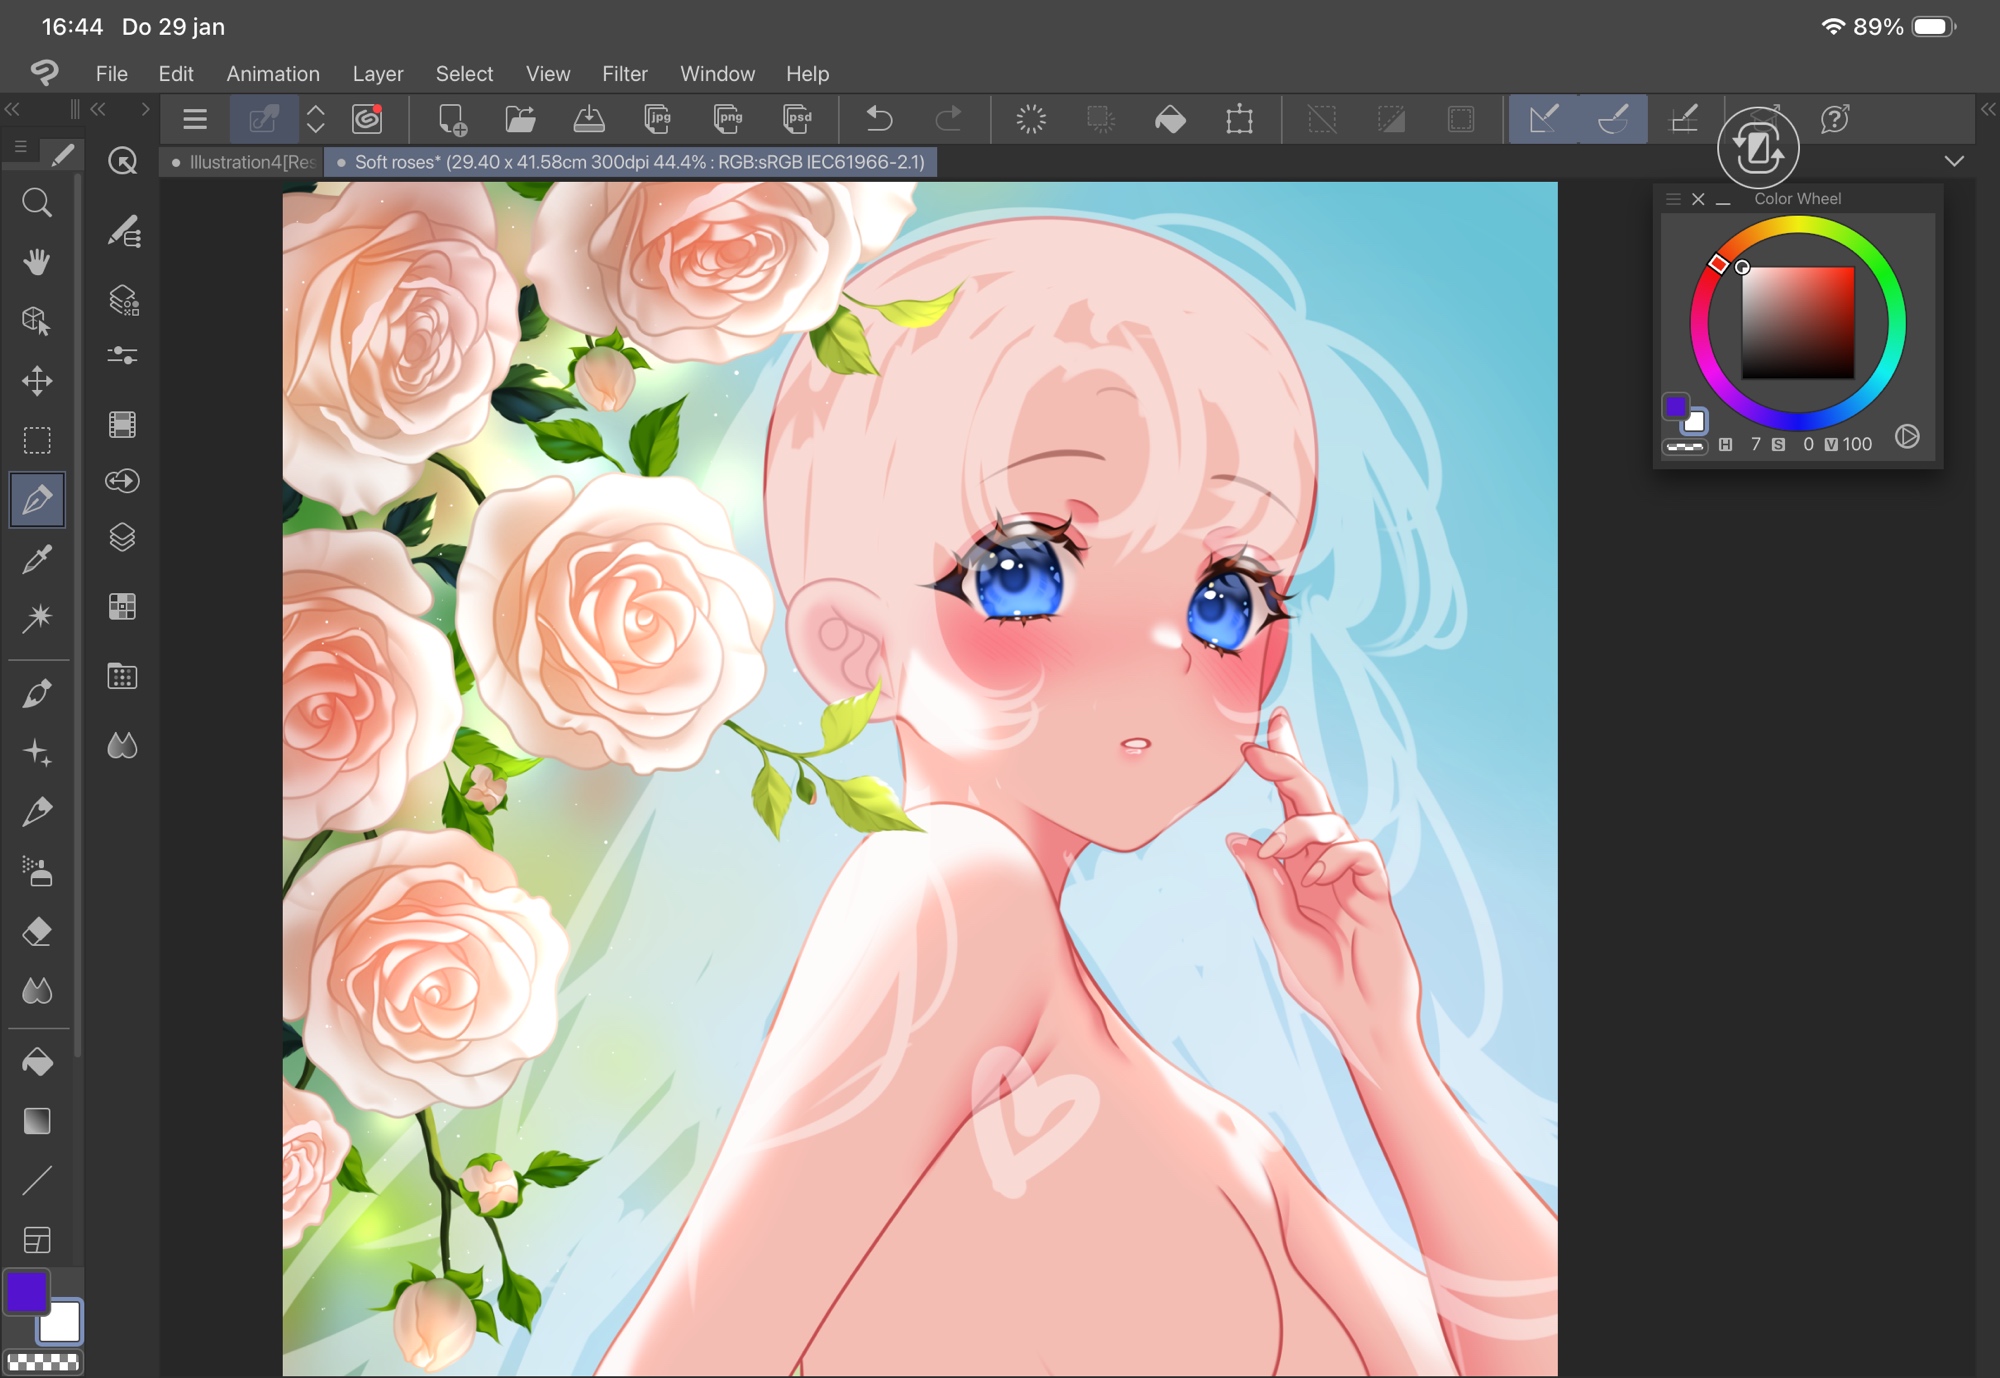Click command bar up-down chevron stepper

tap(315, 119)
